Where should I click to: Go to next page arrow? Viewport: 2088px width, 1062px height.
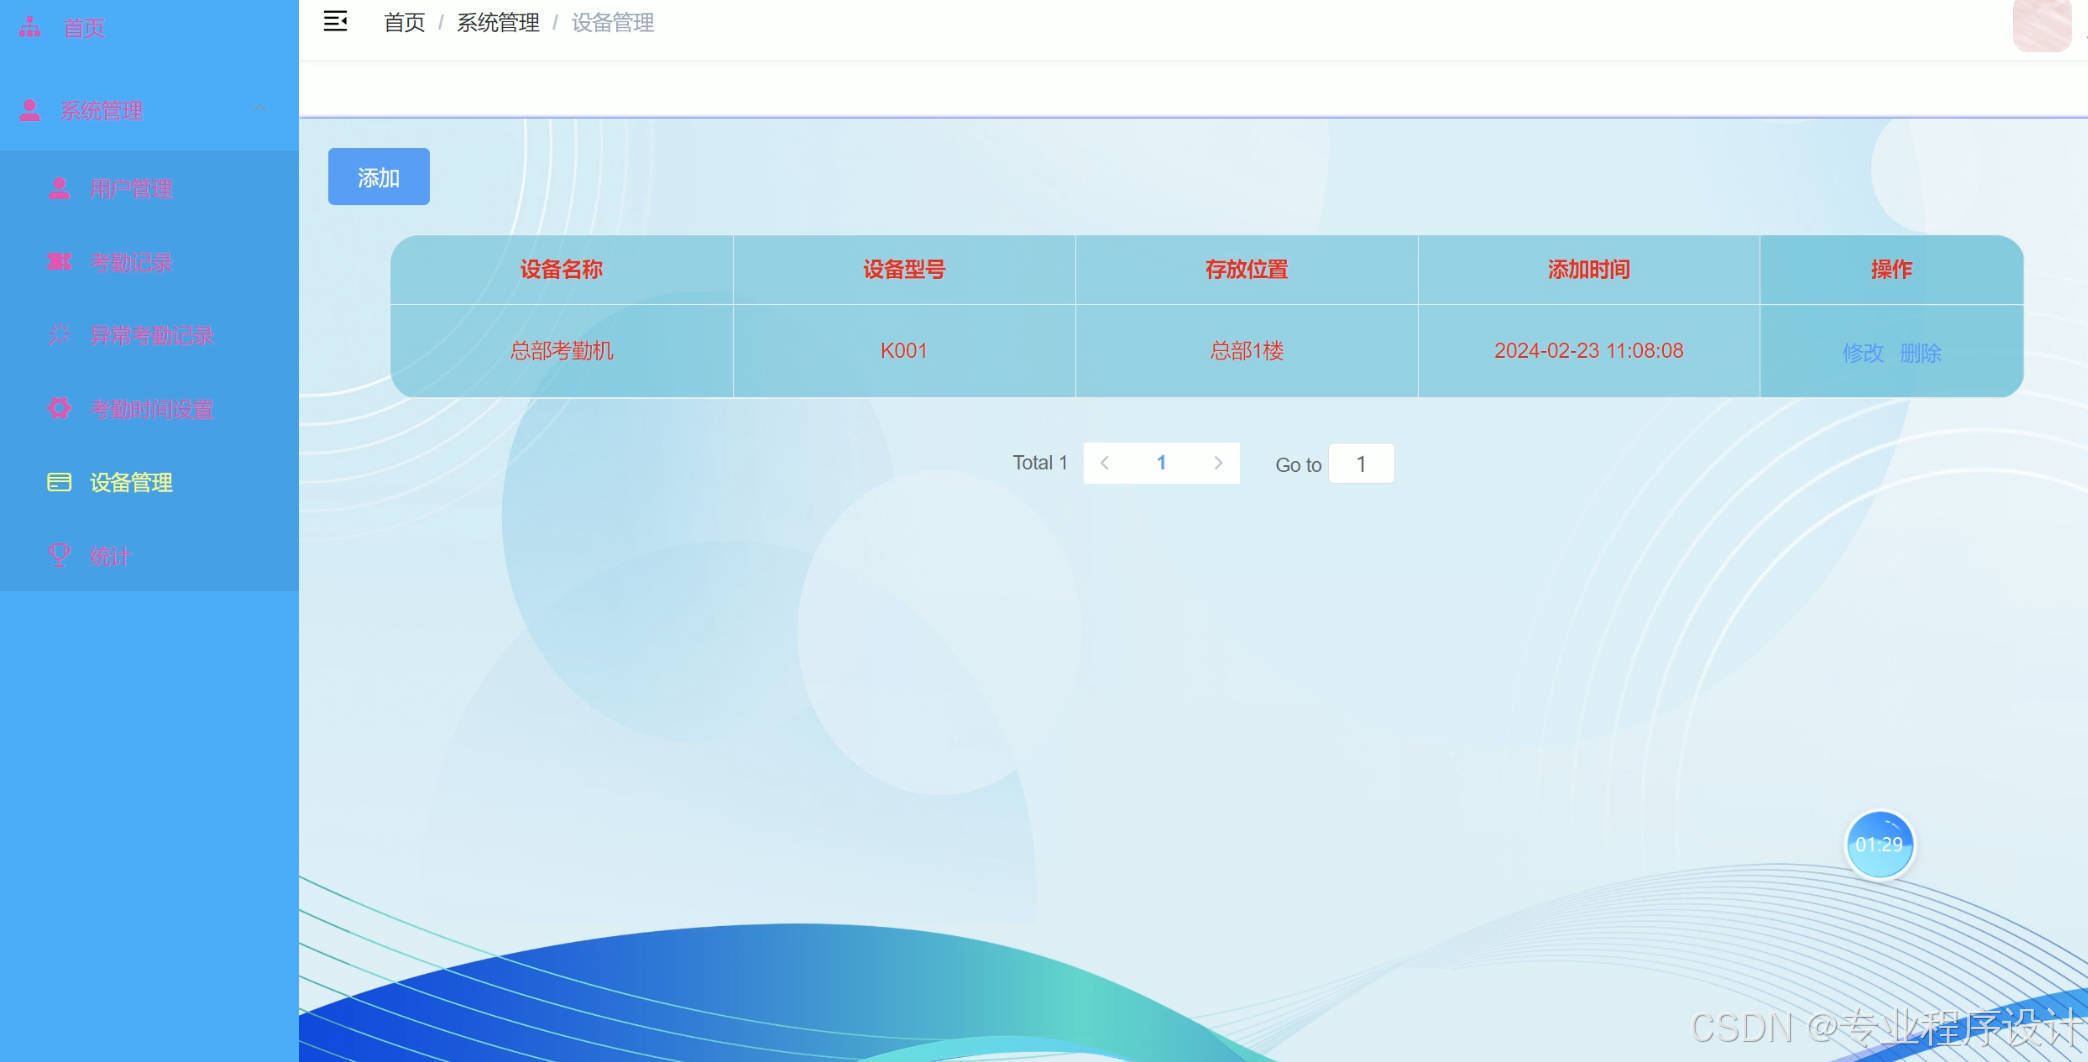(x=1218, y=463)
